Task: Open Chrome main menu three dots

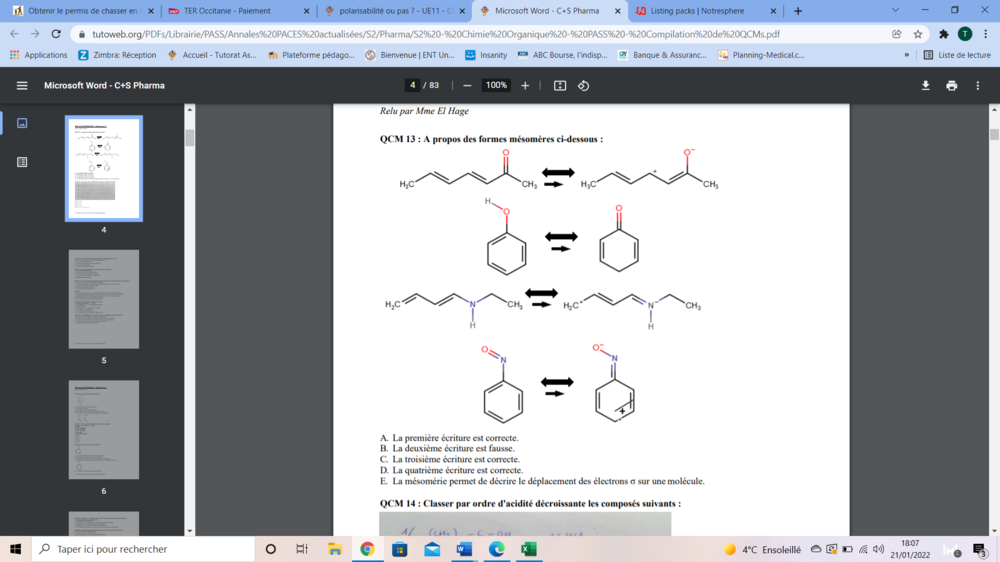Action: click(x=985, y=34)
